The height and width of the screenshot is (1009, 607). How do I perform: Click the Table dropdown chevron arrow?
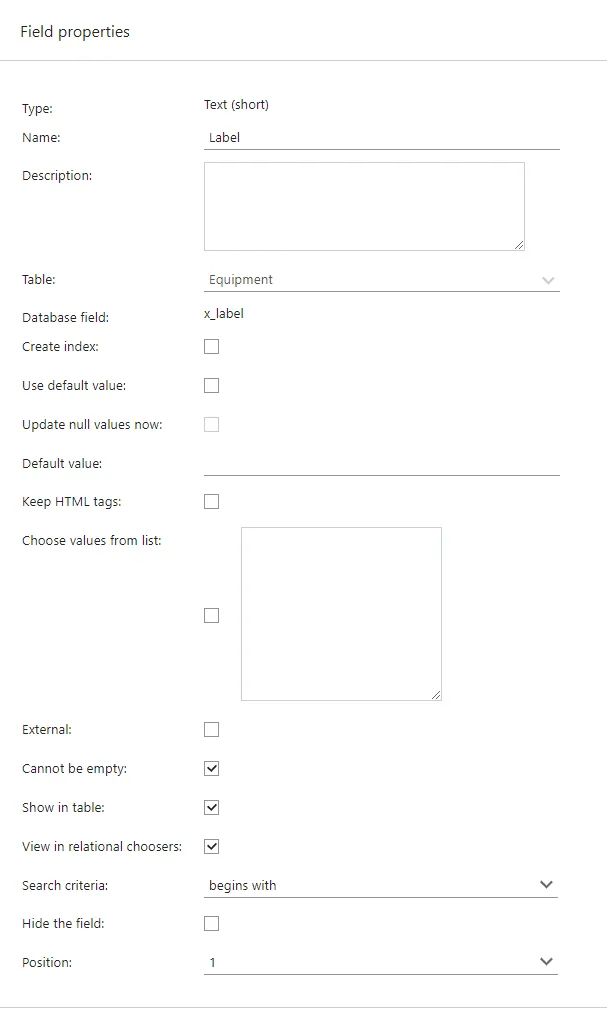[548, 281]
